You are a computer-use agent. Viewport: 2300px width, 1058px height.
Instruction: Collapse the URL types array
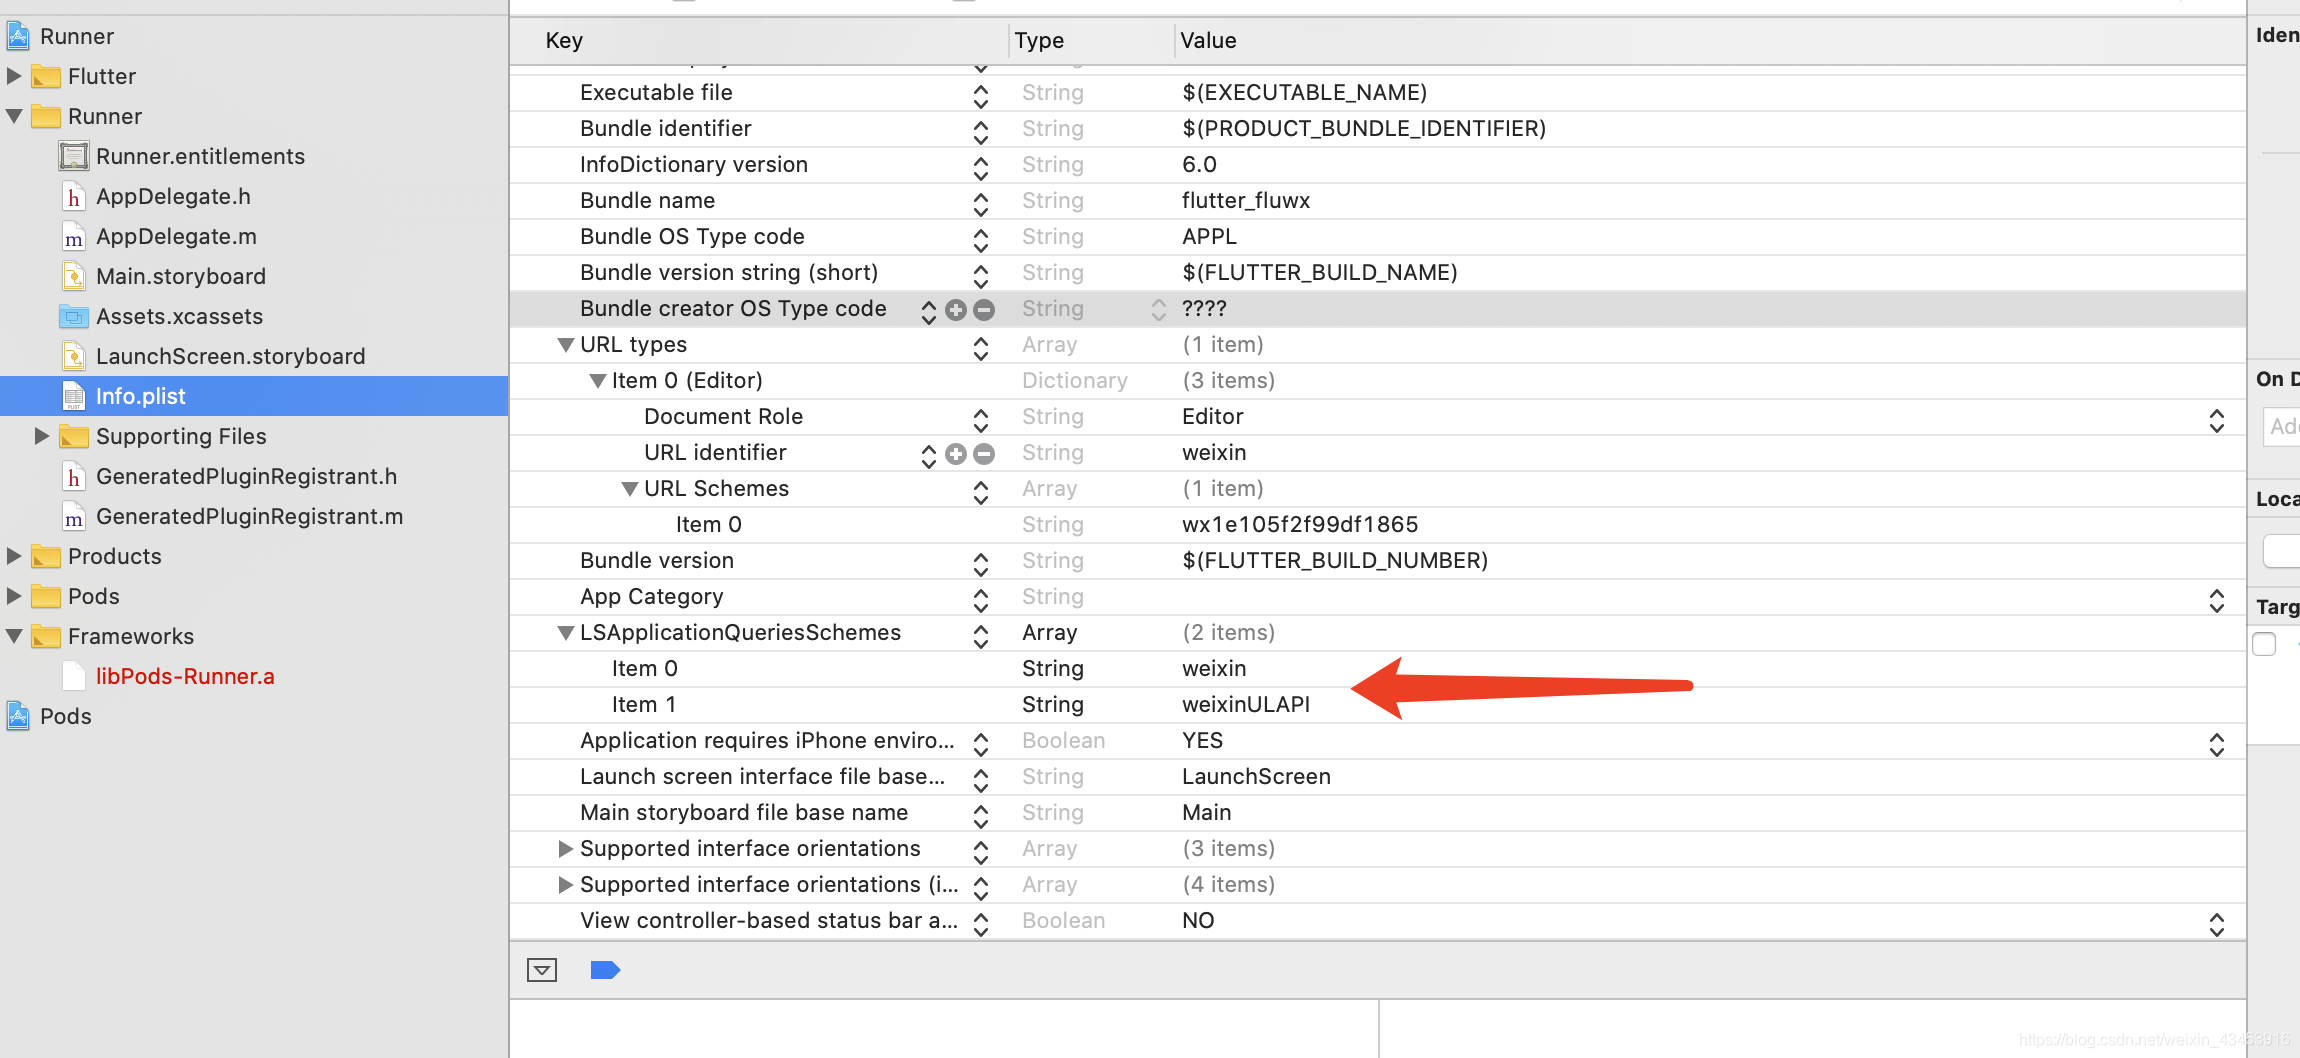[x=566, y=345]
